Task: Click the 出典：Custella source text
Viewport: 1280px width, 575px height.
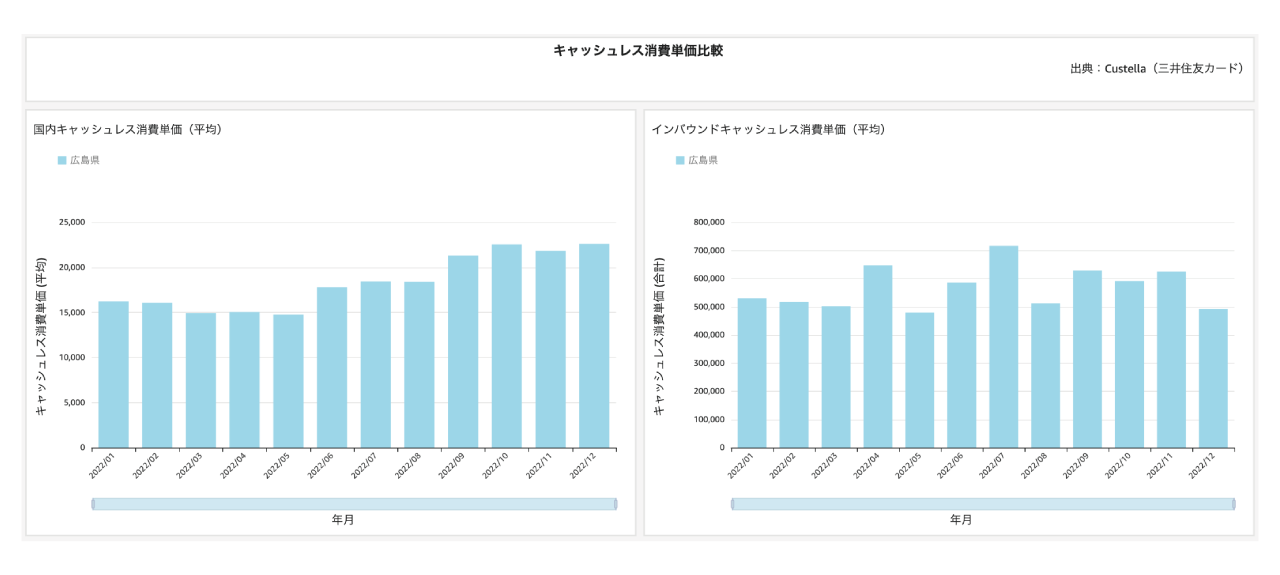Action: 1156,68
